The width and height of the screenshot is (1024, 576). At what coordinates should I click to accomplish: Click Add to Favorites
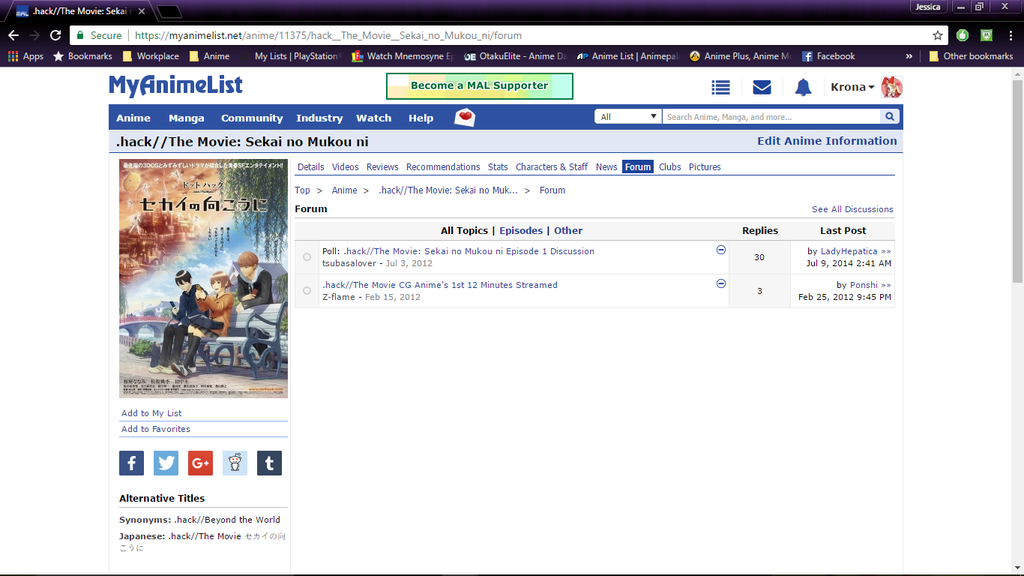click(155, 429)
